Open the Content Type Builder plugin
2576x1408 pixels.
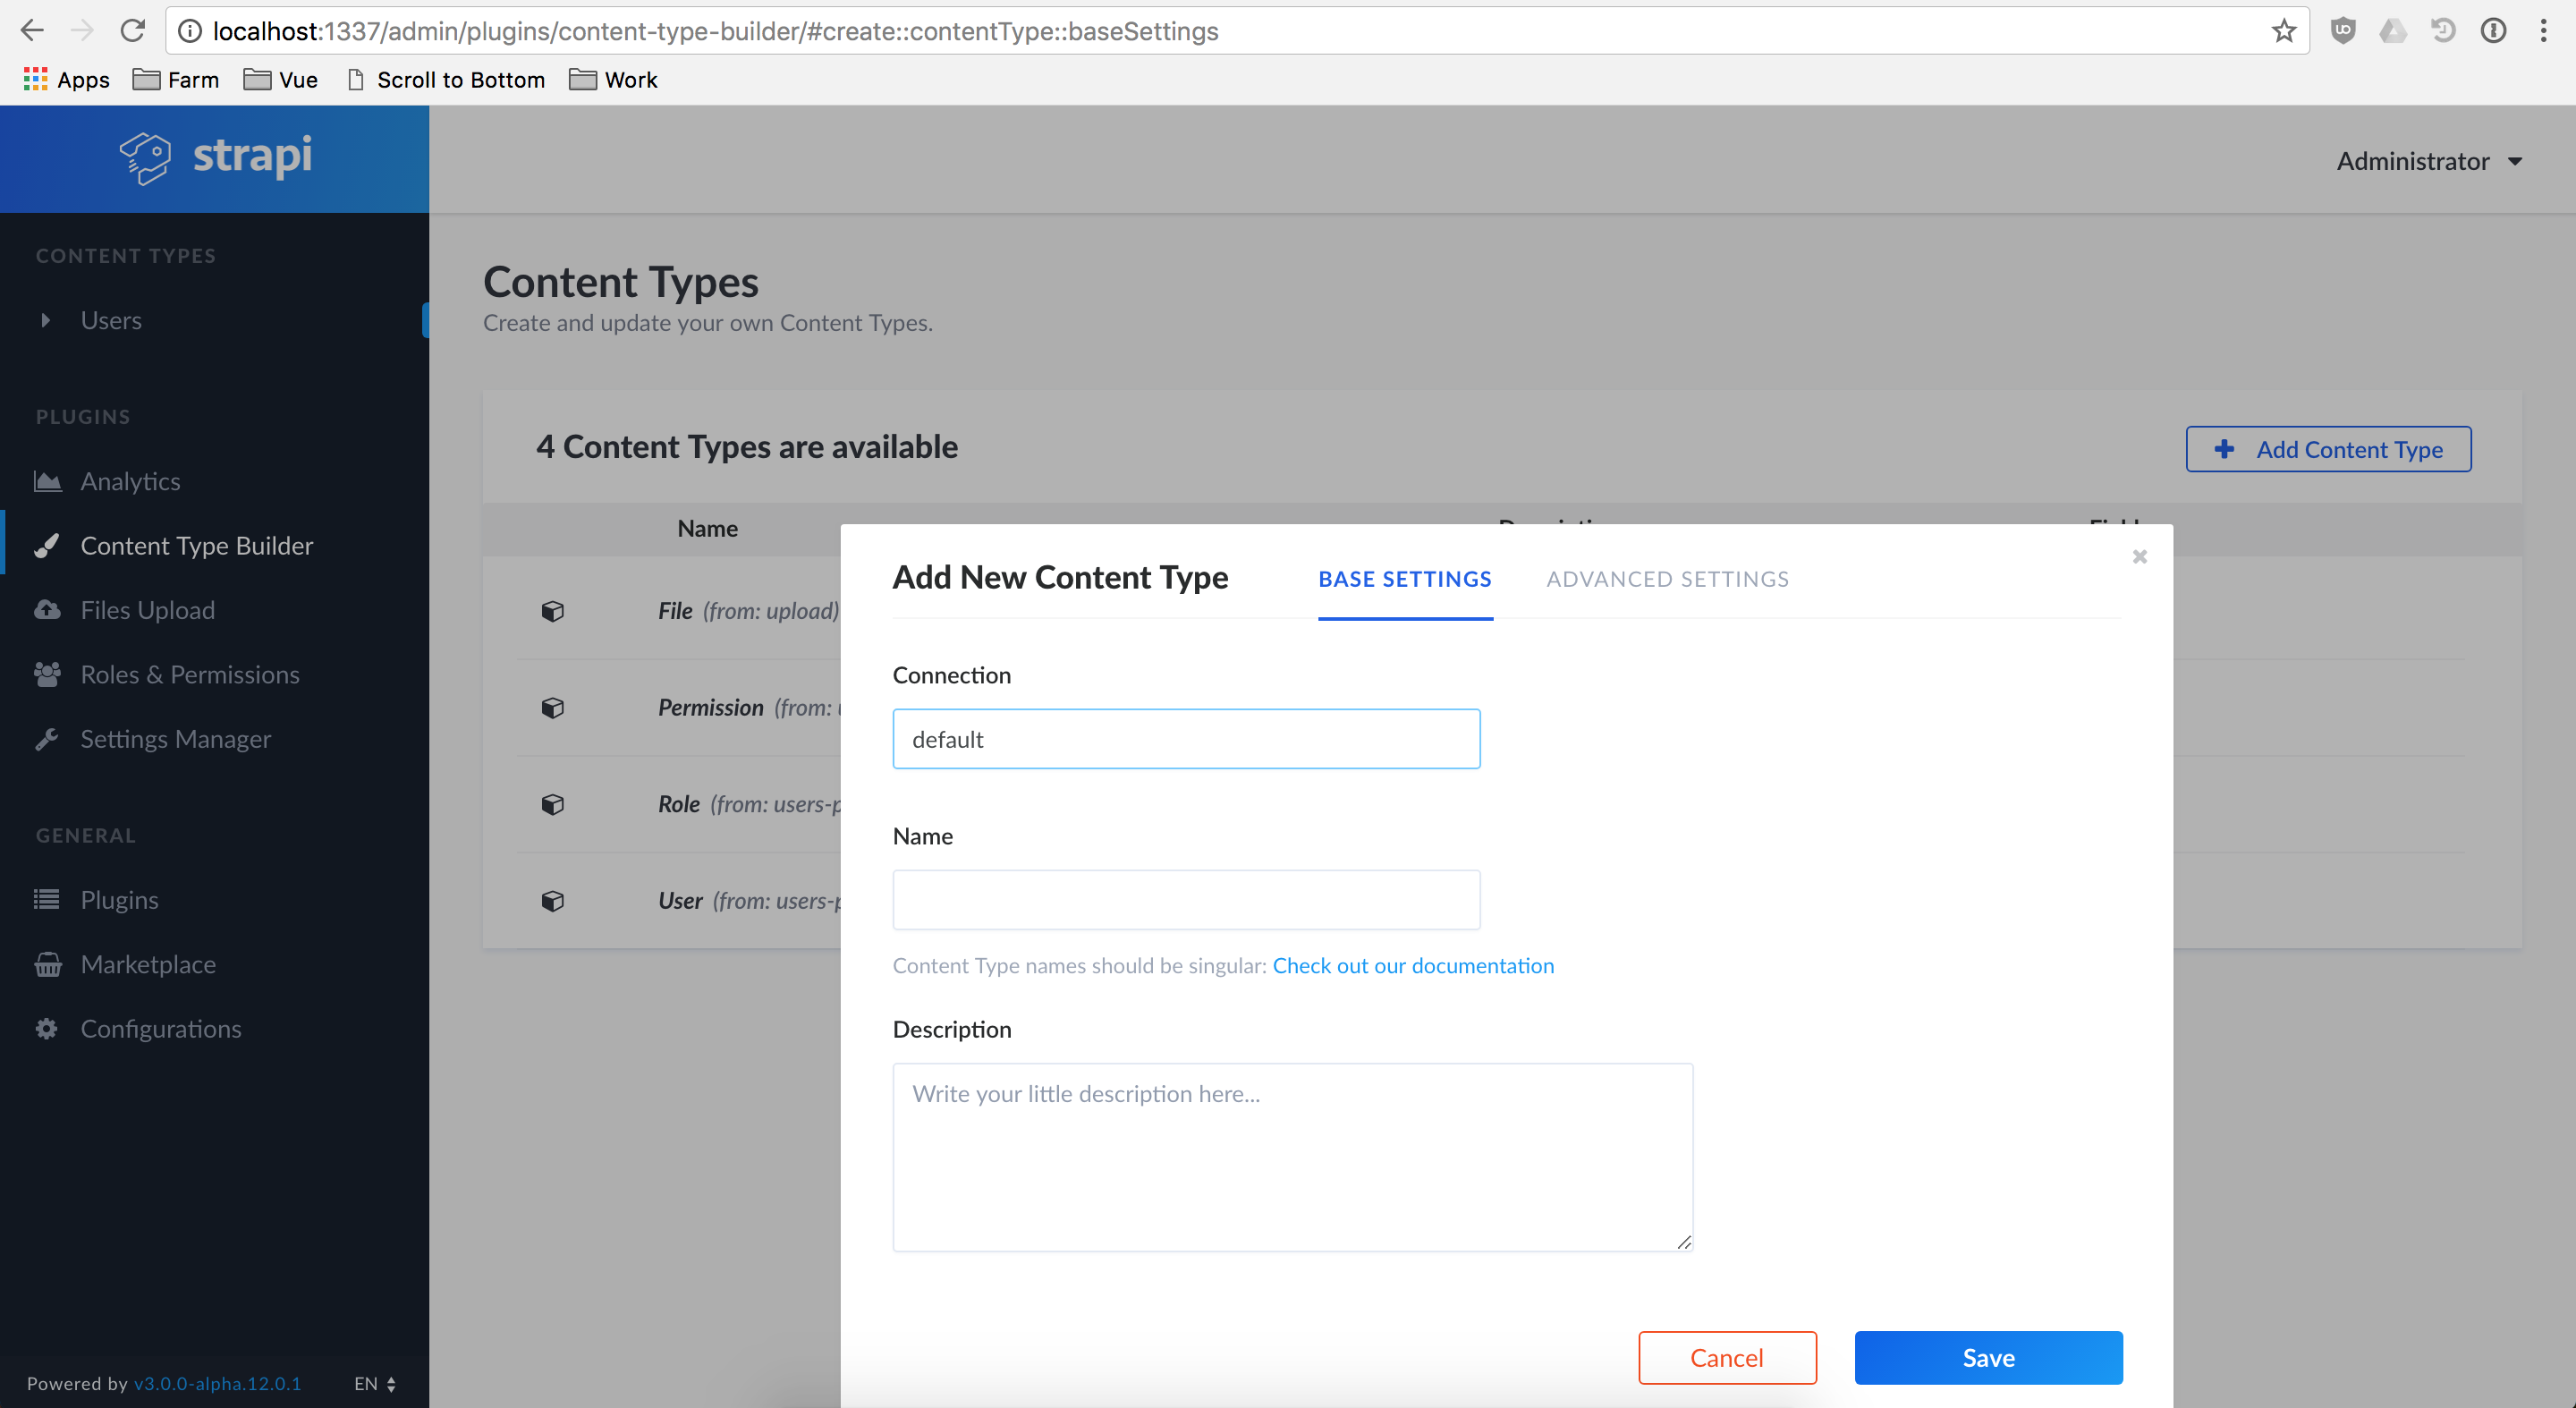coord(196,545)
